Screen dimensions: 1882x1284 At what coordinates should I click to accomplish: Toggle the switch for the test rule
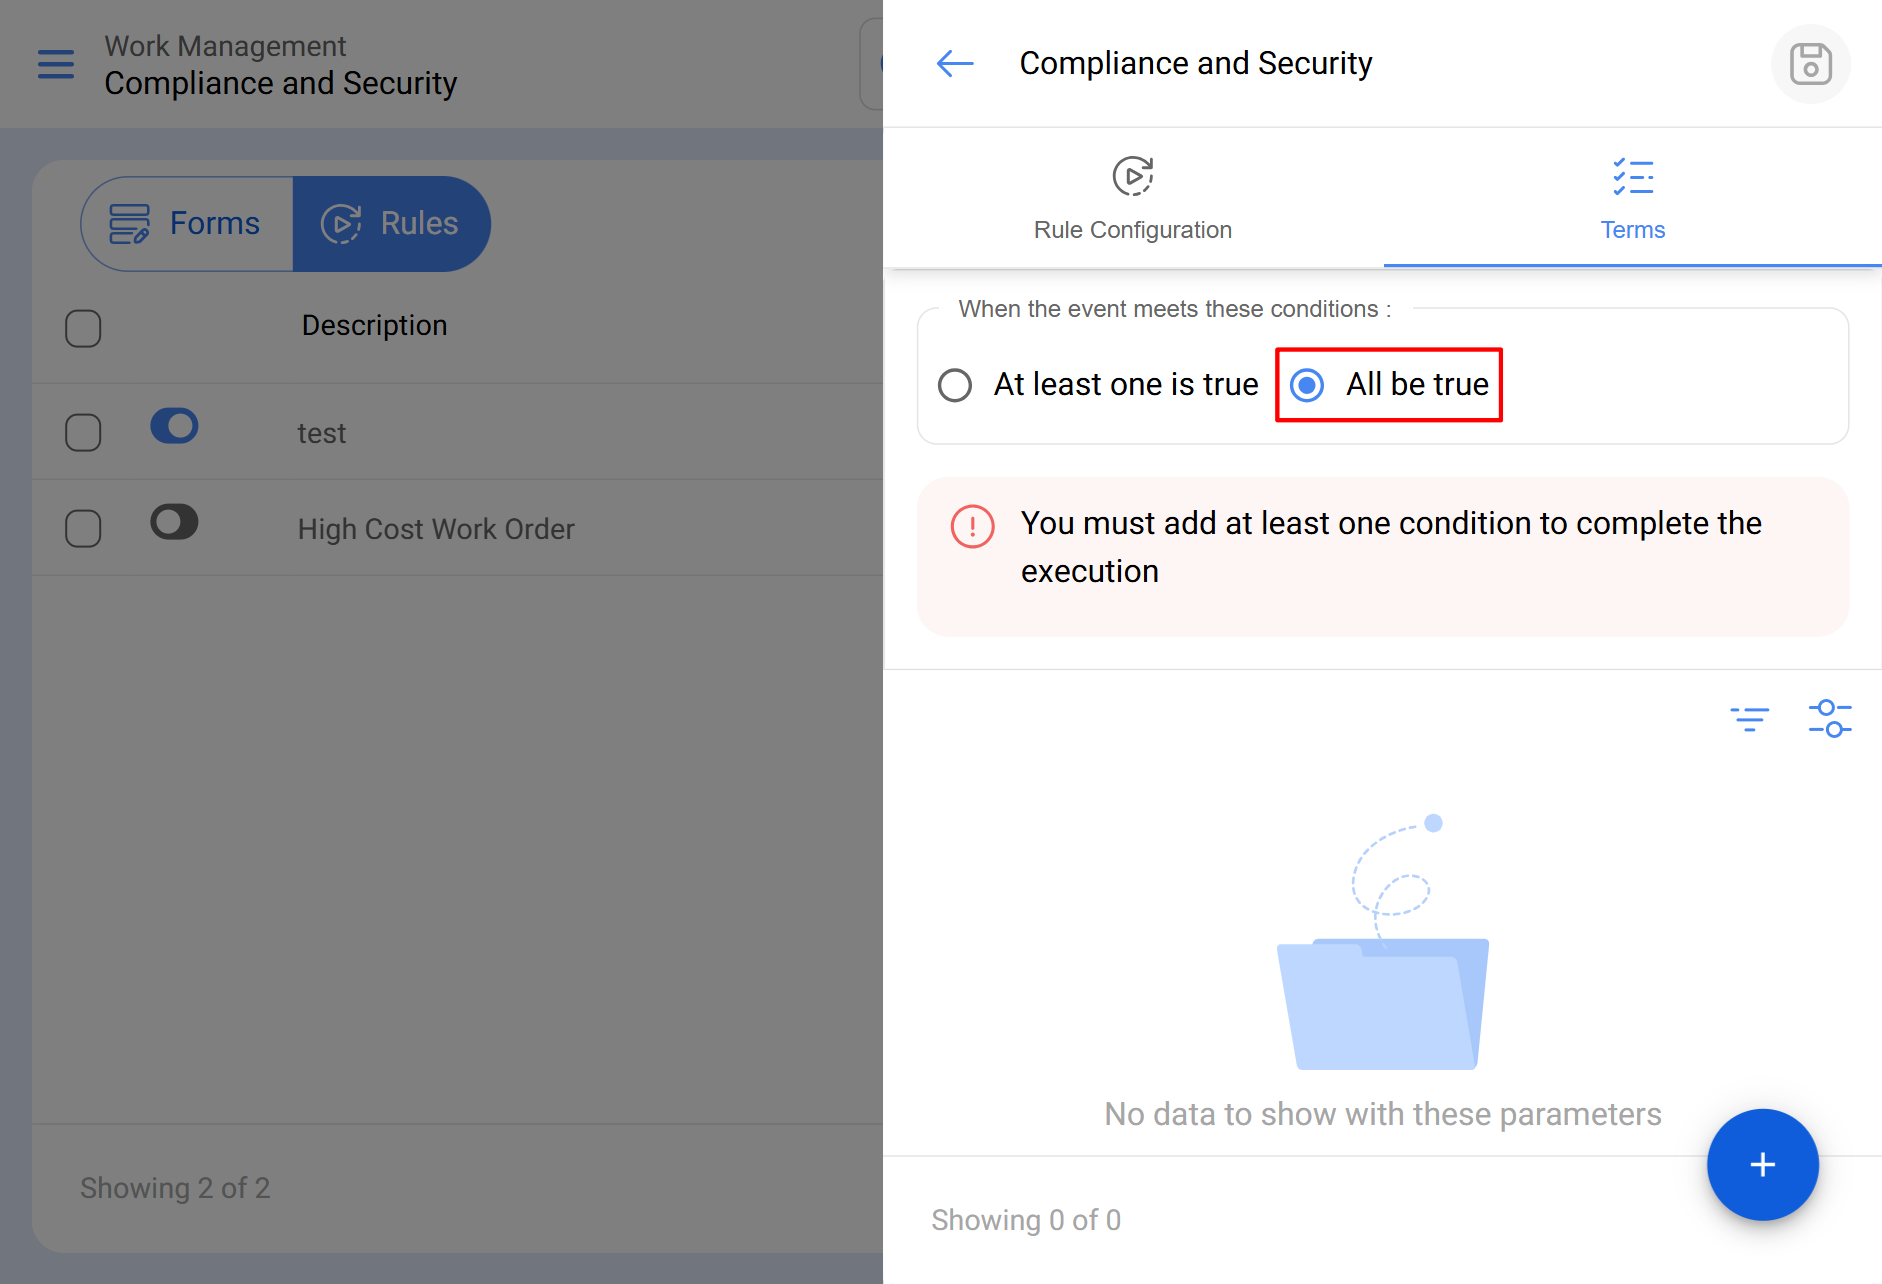[174, 426]
